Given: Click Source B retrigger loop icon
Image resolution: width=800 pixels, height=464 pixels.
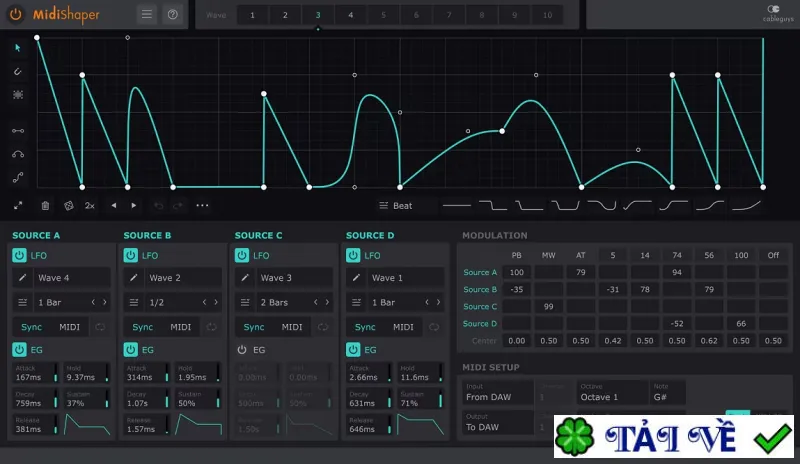Looking at the screenshot, I should coord(211,327).
